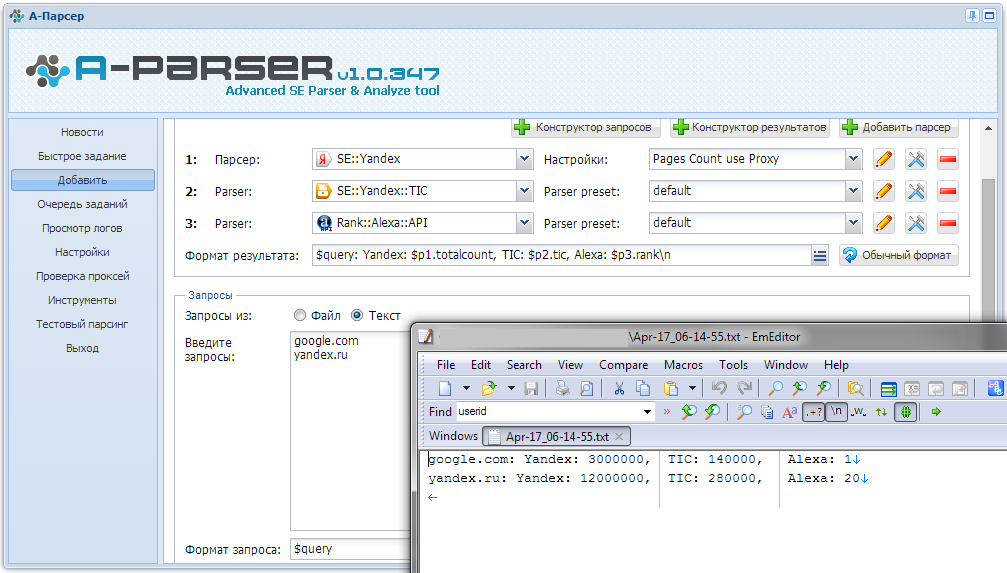Click tools settings icon for Rank::Alexa::API row

(916, 223)
